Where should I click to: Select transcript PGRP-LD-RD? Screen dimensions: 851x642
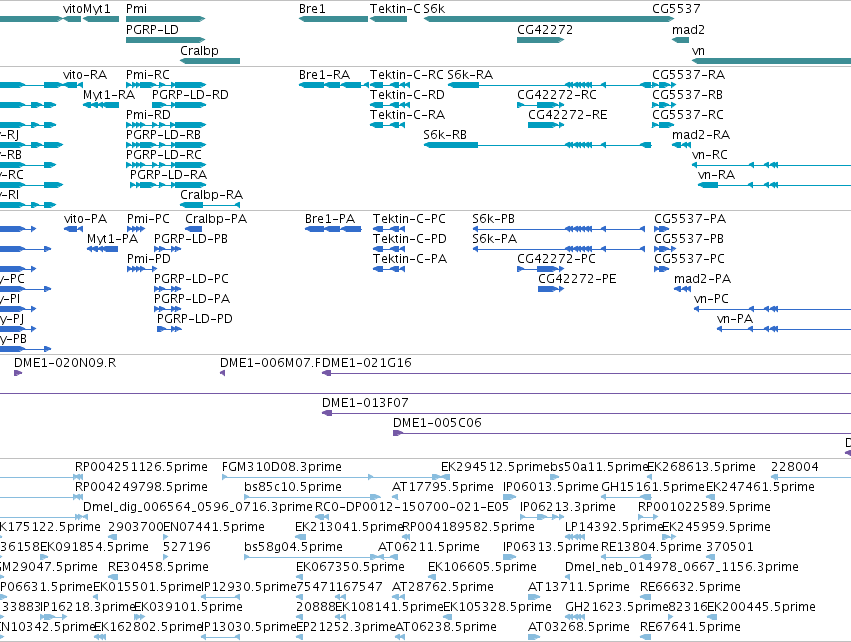[x=190, y=94]
